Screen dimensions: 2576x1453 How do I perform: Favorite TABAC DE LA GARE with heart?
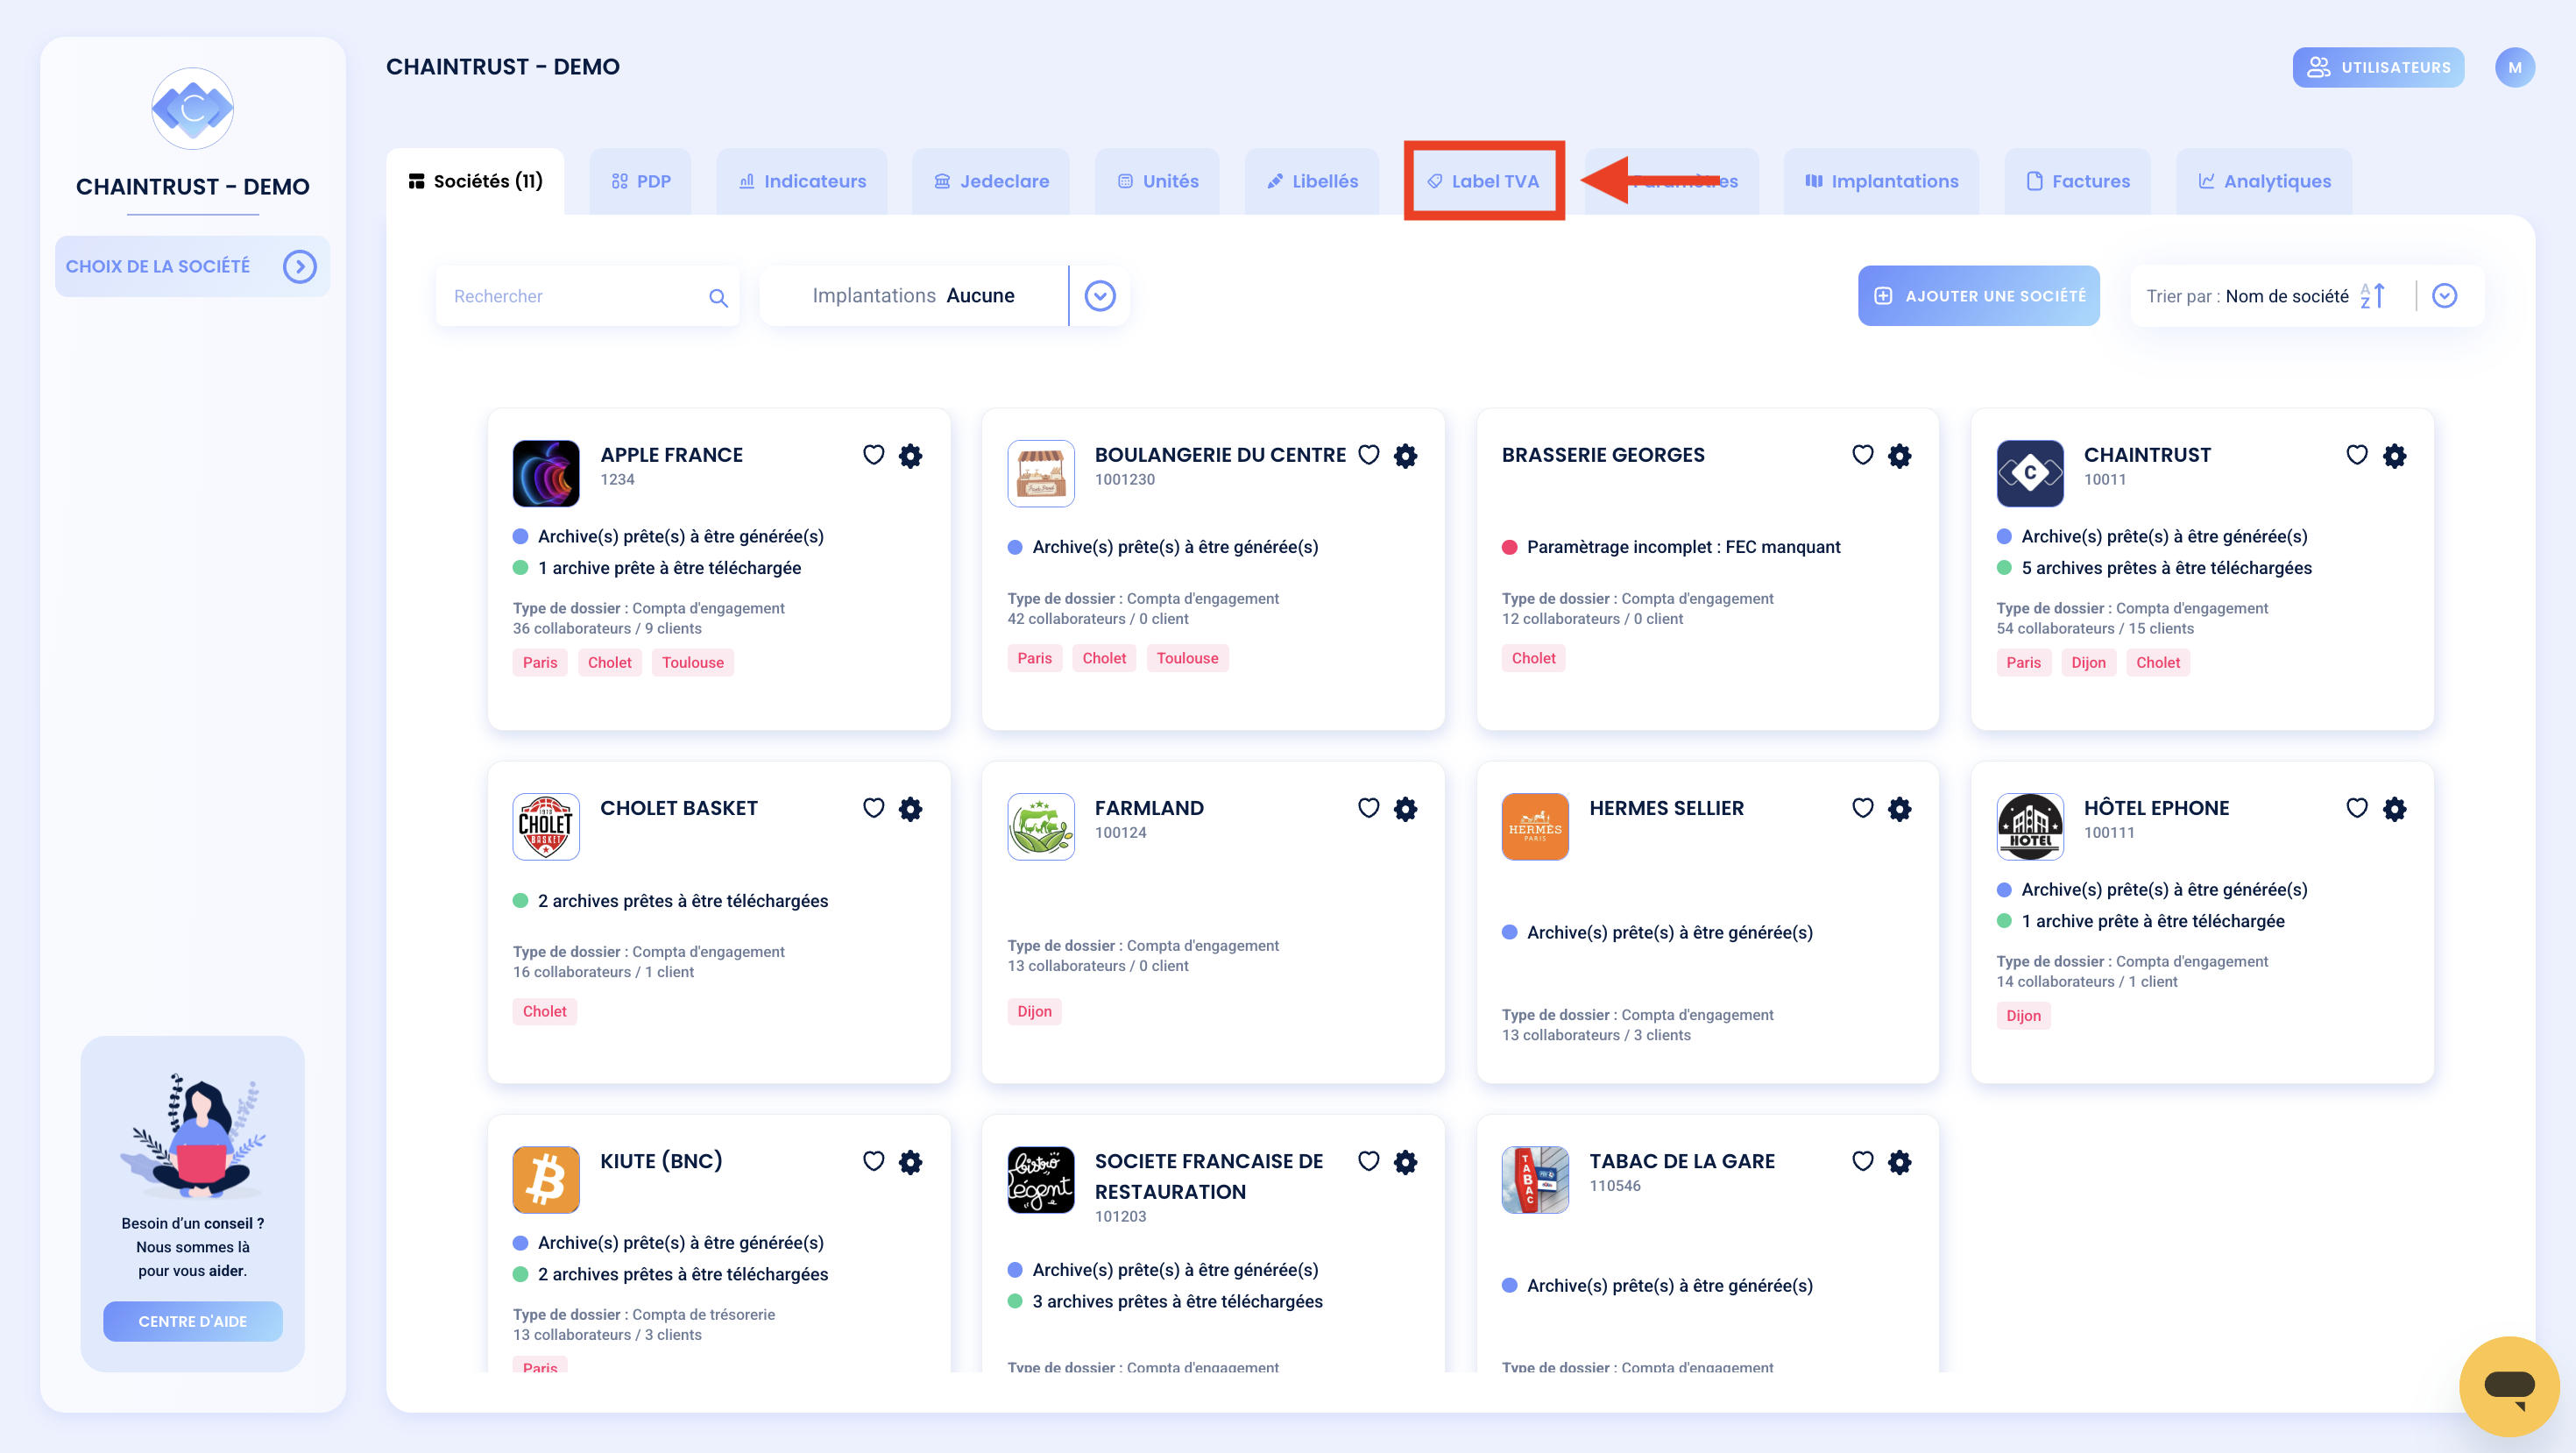click(1862, 1161)
